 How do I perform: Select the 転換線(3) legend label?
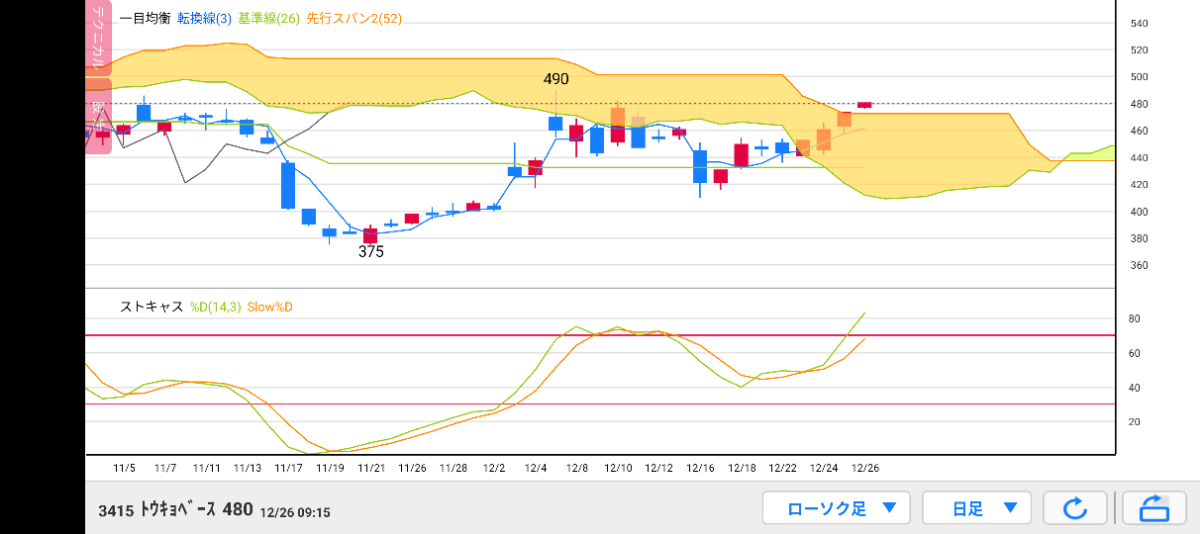(x=208, y=19)
